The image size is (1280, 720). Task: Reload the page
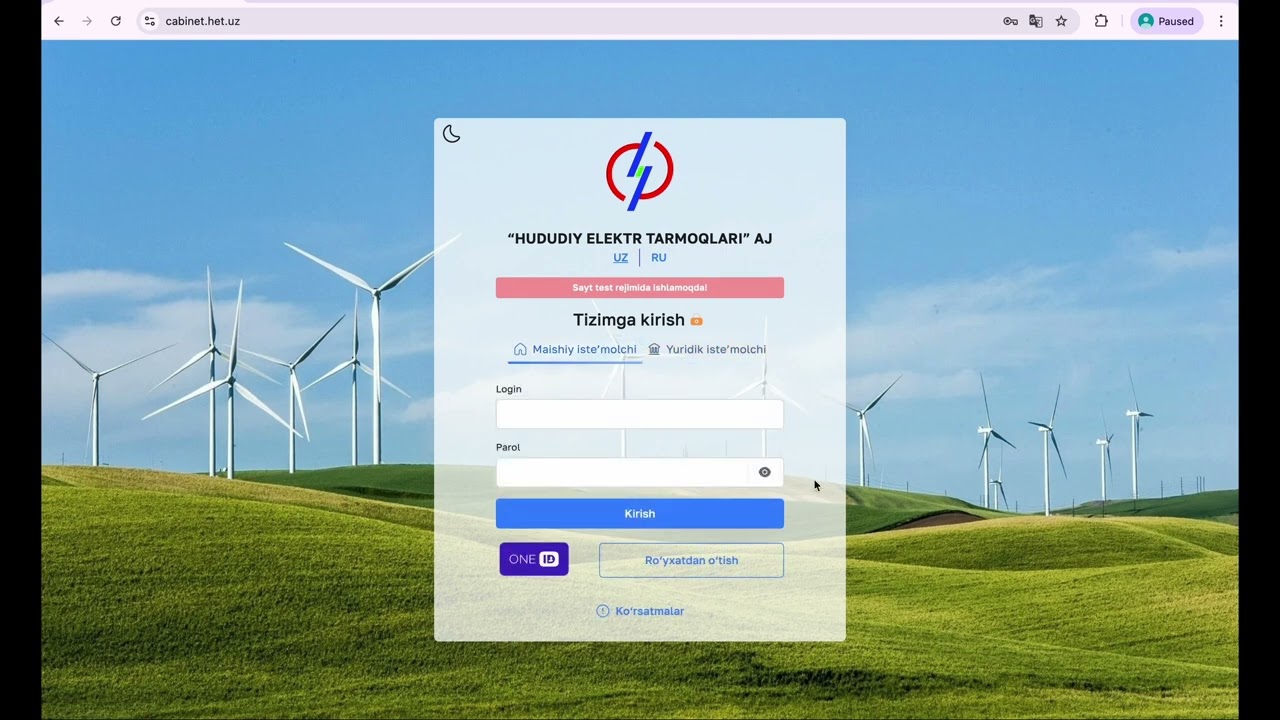[116, 21]
